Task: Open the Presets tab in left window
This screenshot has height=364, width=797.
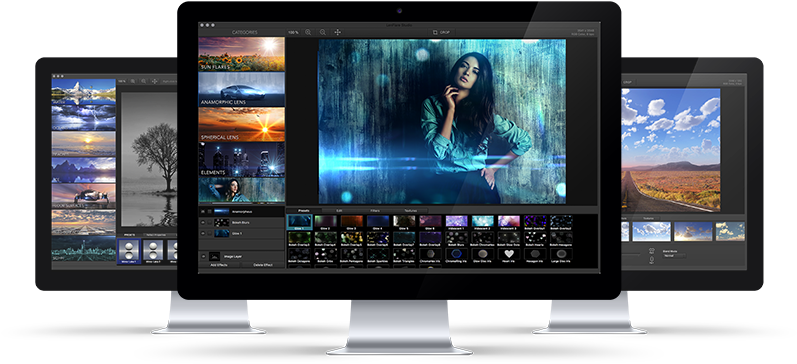Action: [129, 235]
